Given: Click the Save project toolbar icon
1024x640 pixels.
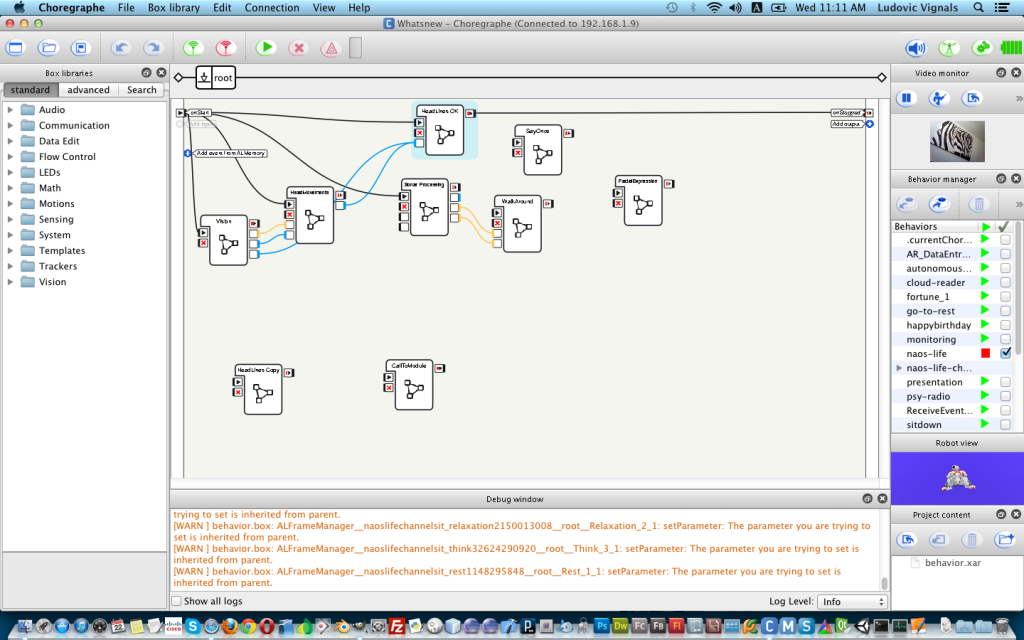Looking at the screenshot, I should [80, 48].
